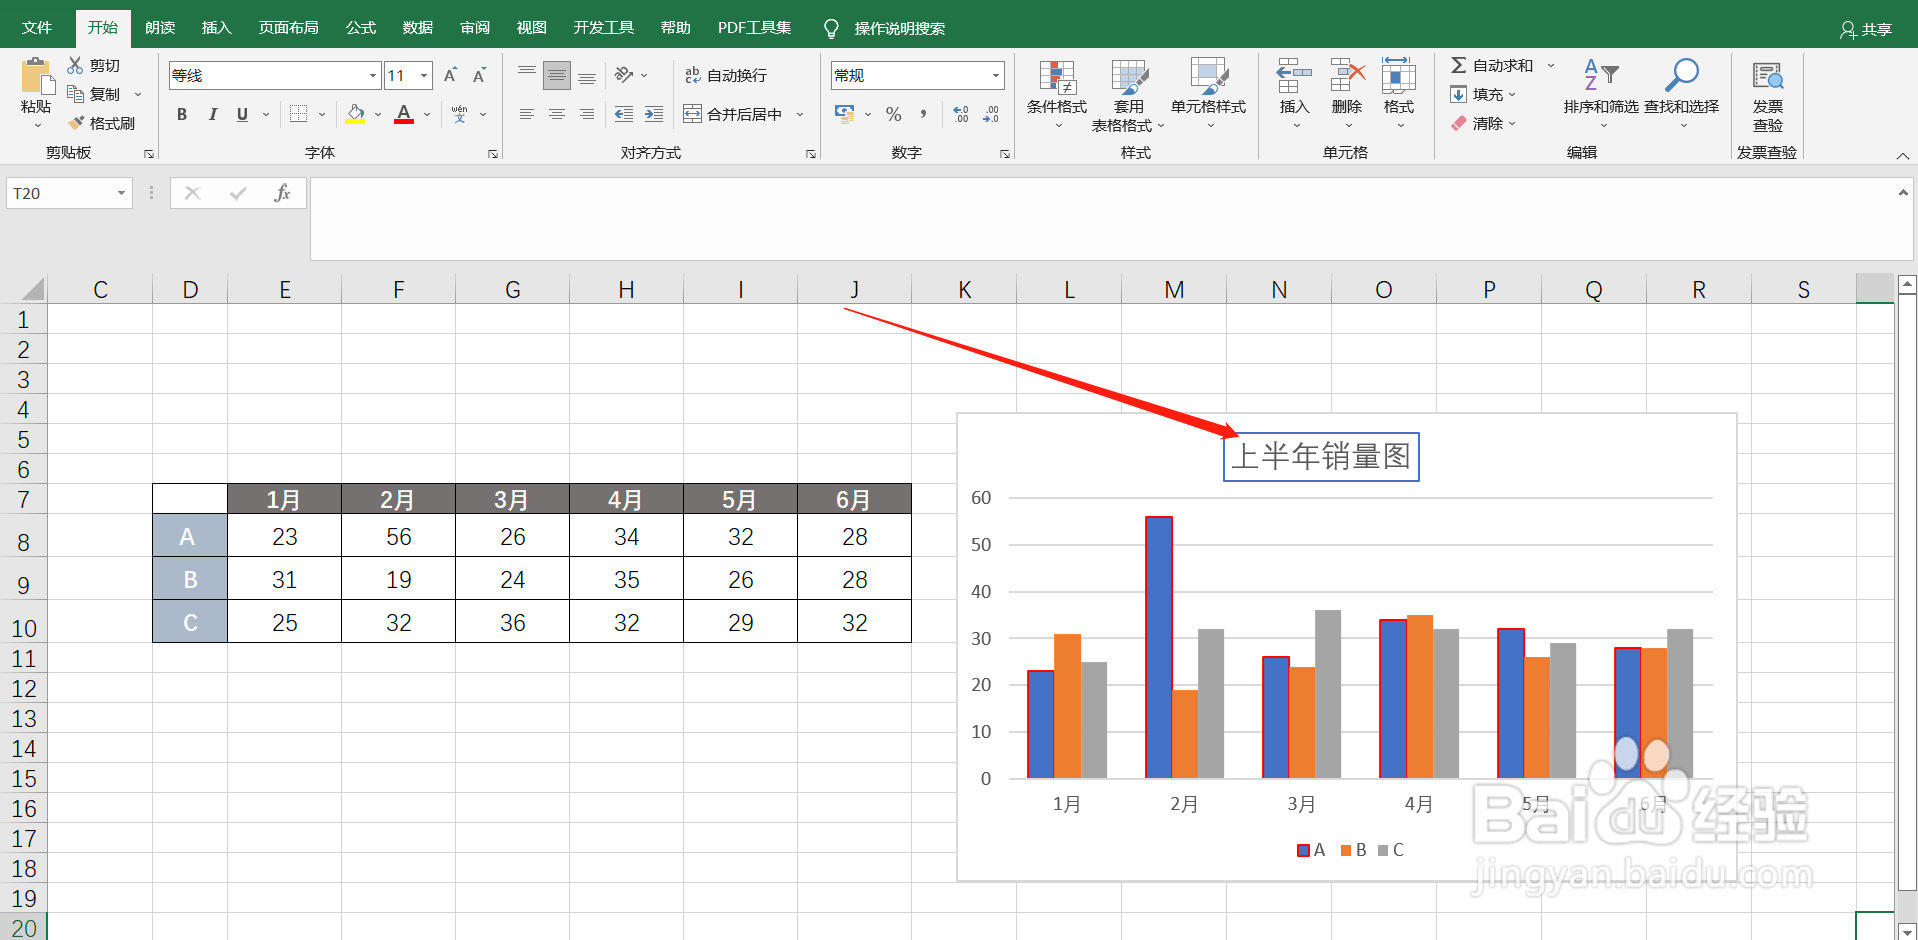Click the Insert Function fx icon
Viewport: 1918px width, 940px height.
(282, 193)
